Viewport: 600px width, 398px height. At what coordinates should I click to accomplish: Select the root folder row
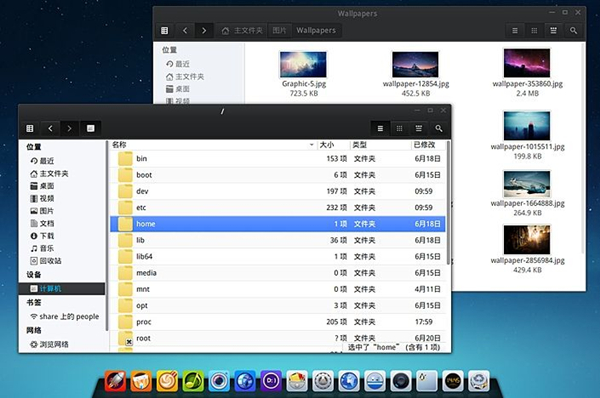click(x=278, y=338)
